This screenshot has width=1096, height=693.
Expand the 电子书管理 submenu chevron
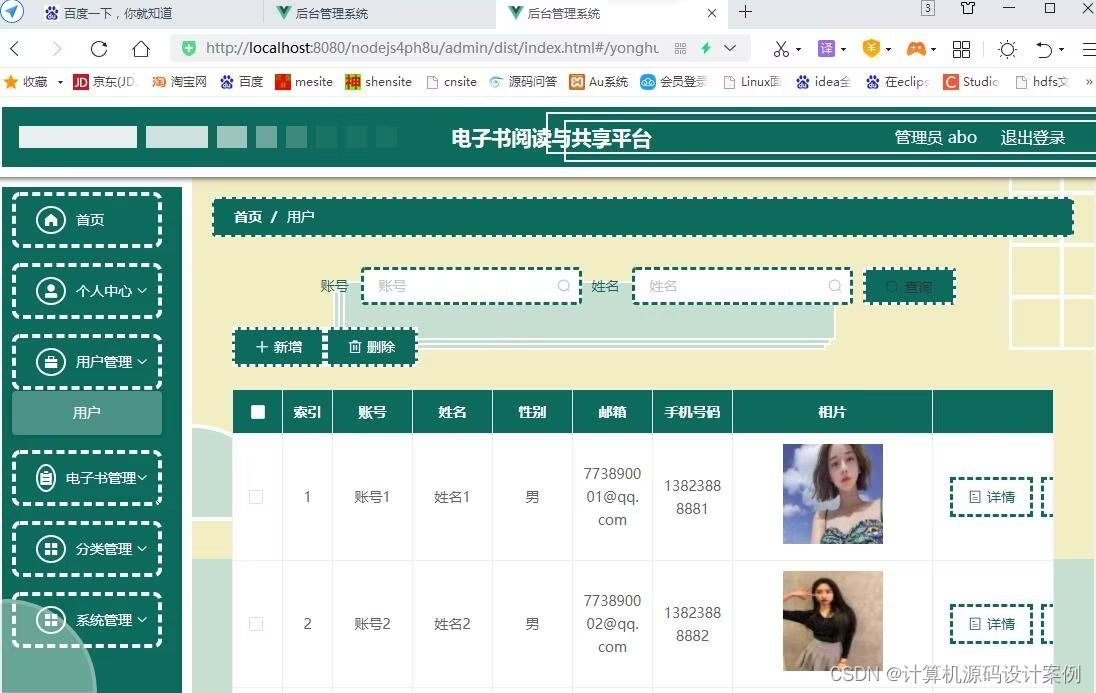pos(143,478)
